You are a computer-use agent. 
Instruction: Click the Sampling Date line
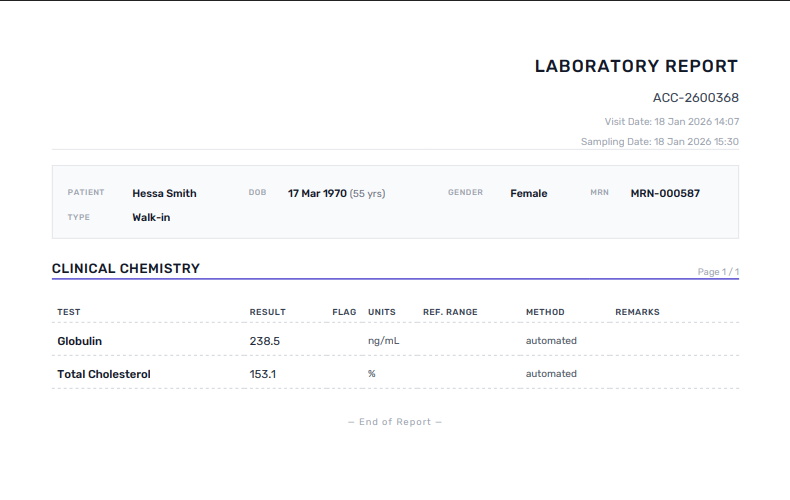660,142
